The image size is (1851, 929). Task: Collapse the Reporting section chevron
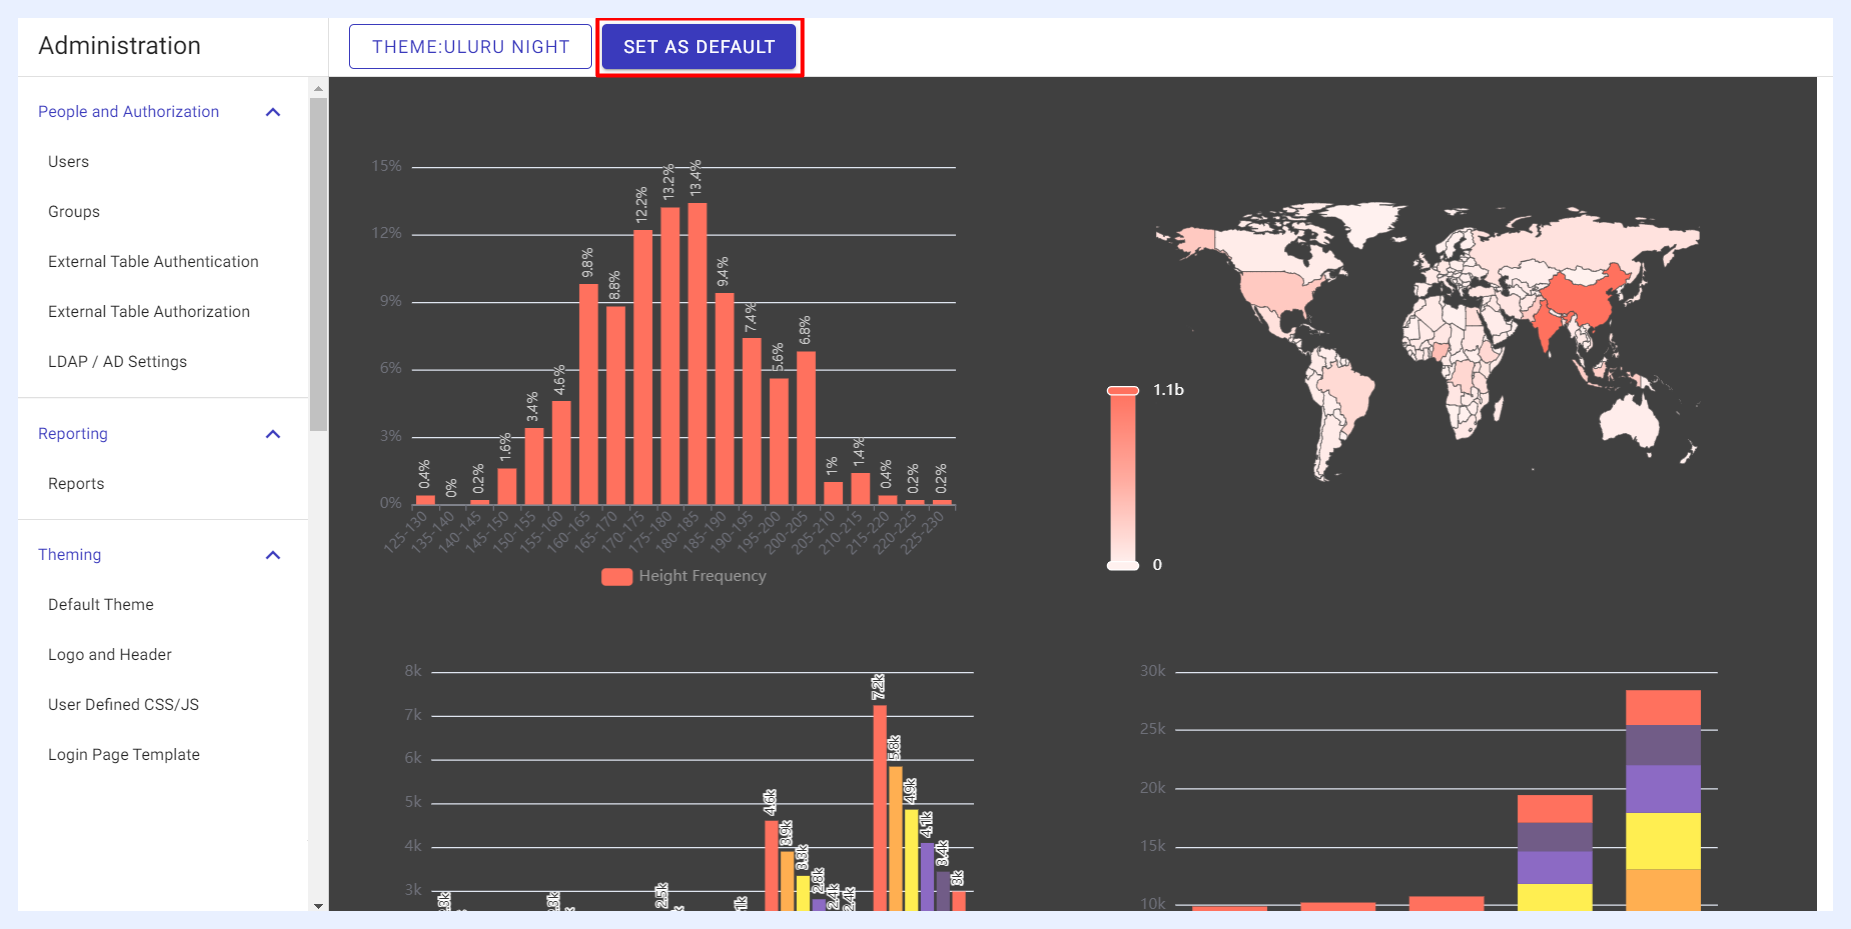click(273, 434)
